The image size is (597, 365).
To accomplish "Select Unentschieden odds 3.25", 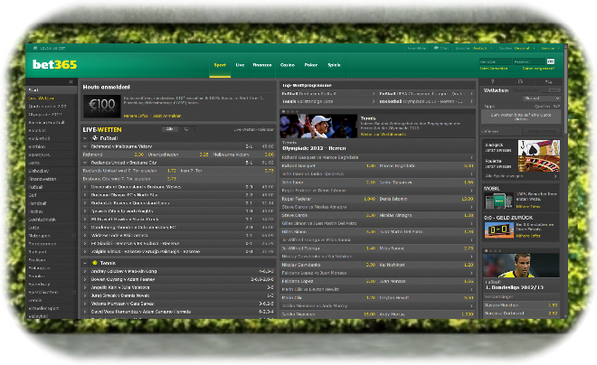I will click(204, 155).
